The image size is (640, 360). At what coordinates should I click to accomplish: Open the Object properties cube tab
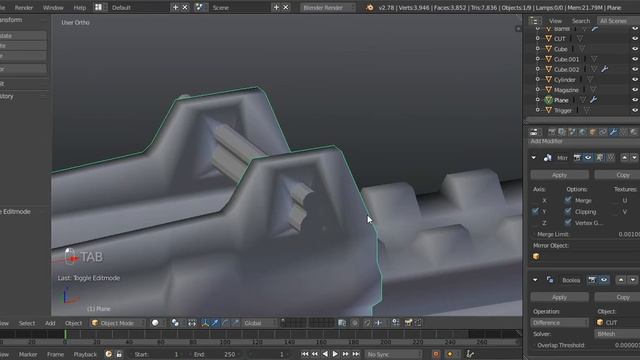click(x=593, y=132)
